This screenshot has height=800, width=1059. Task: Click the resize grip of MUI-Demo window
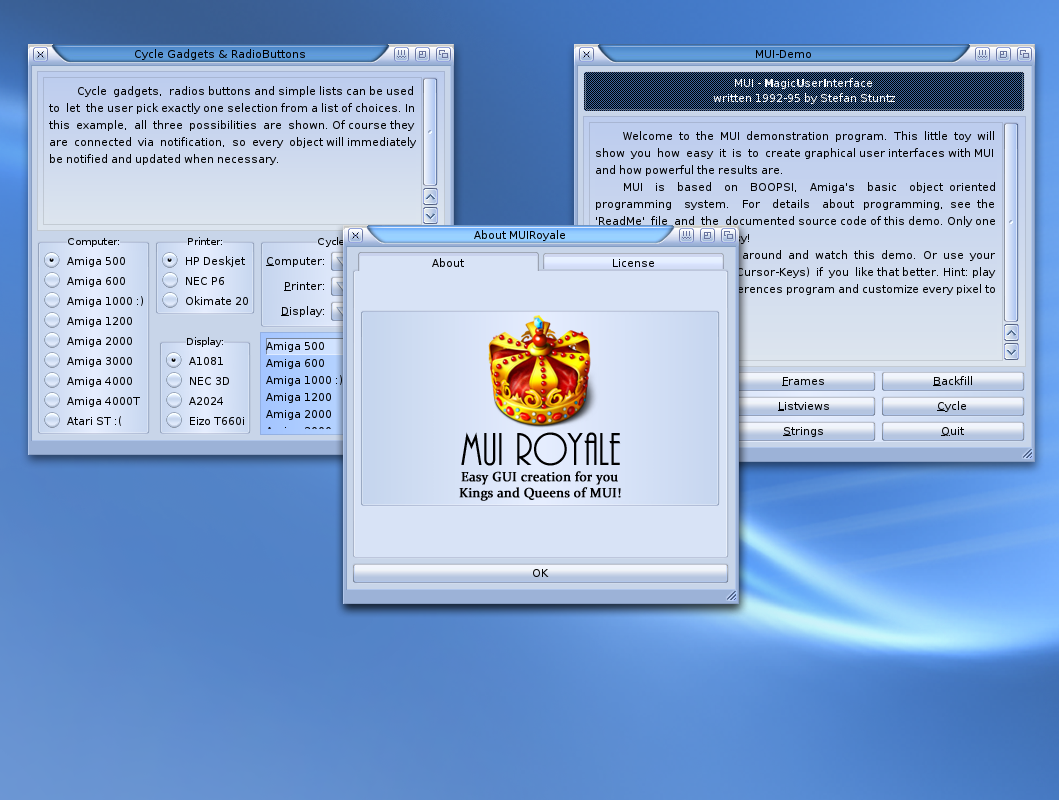[1027, 454]
